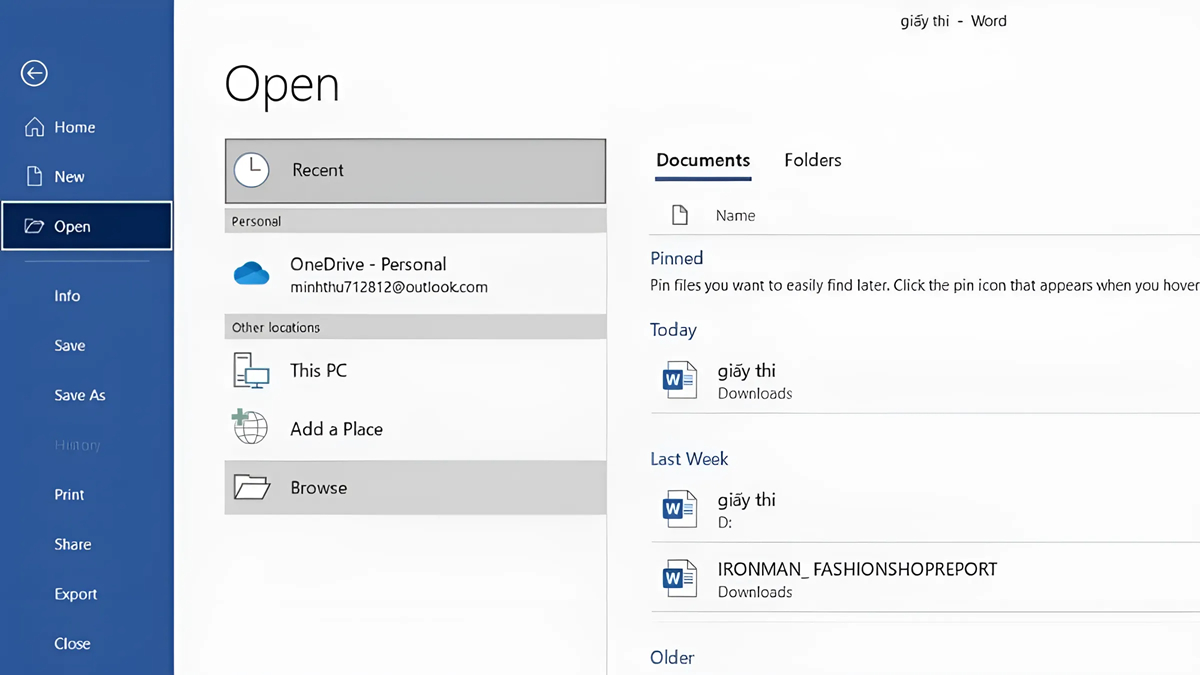
Task: Select the Documents tab
Action: pyautogui.click(x=703, y=160)
